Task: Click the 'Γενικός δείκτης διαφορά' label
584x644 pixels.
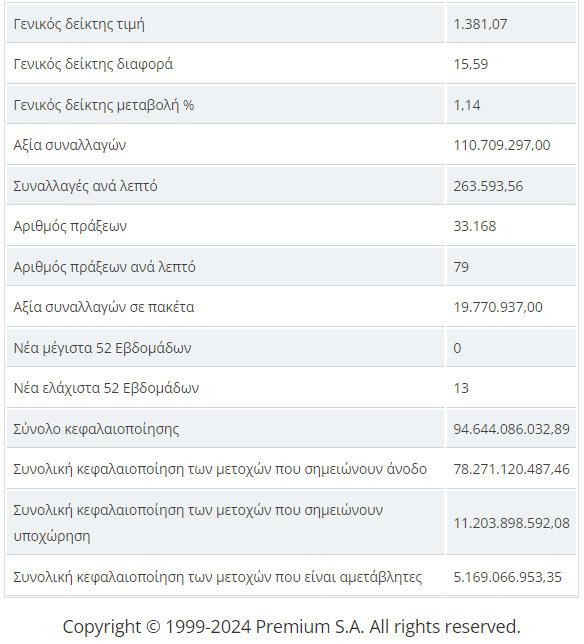Action: [x=93, y=64]
